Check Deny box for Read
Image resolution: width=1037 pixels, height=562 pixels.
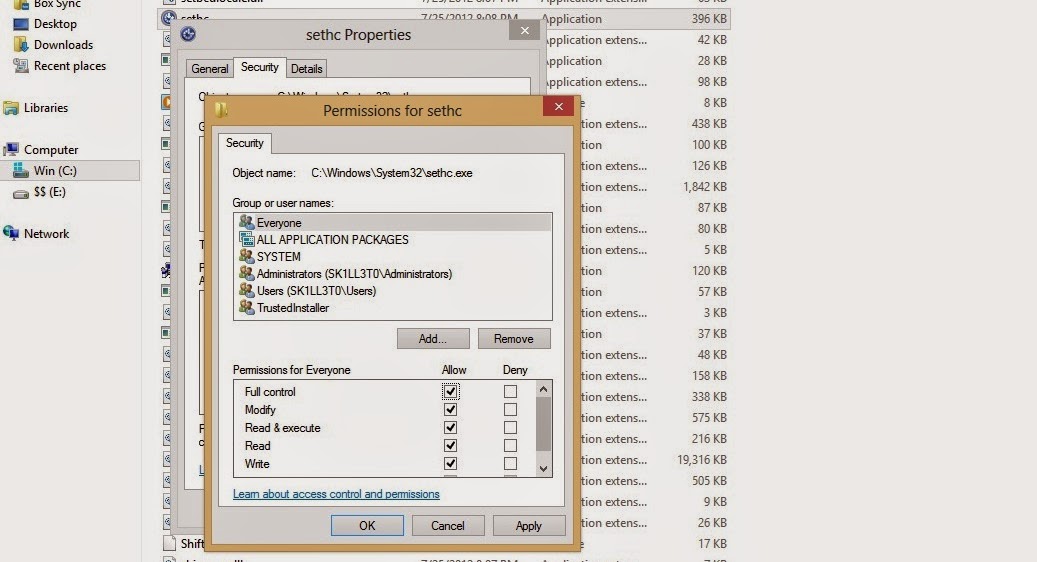[510, 446]
